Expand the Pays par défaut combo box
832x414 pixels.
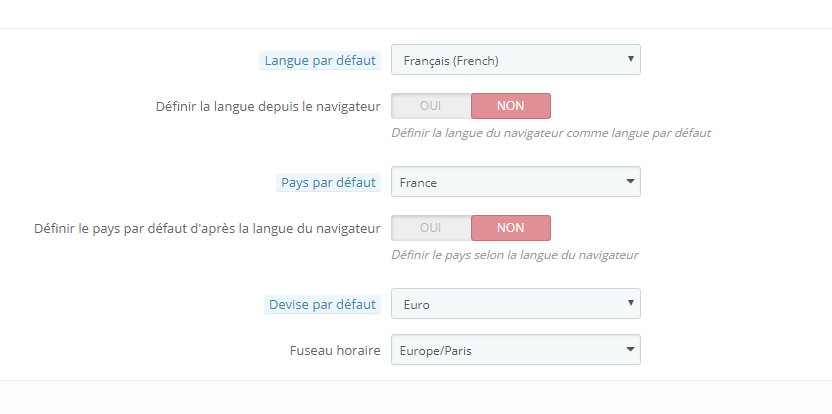(x=505, y=182)
